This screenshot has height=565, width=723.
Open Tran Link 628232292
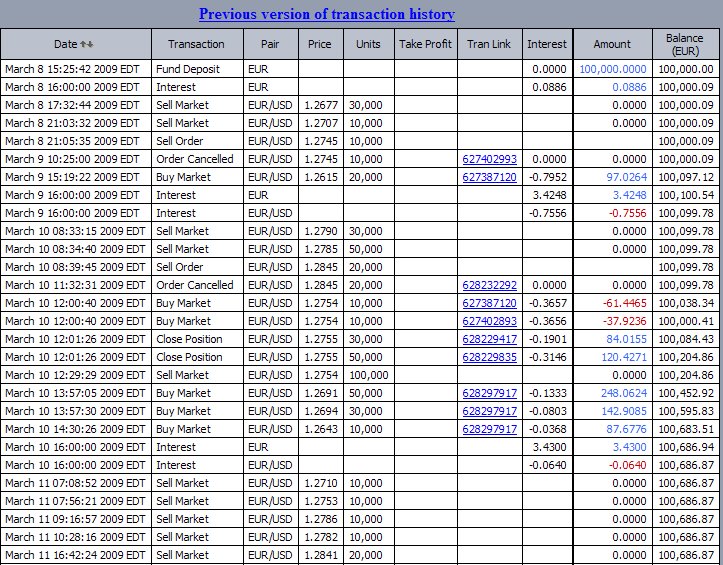coord(489,285)
